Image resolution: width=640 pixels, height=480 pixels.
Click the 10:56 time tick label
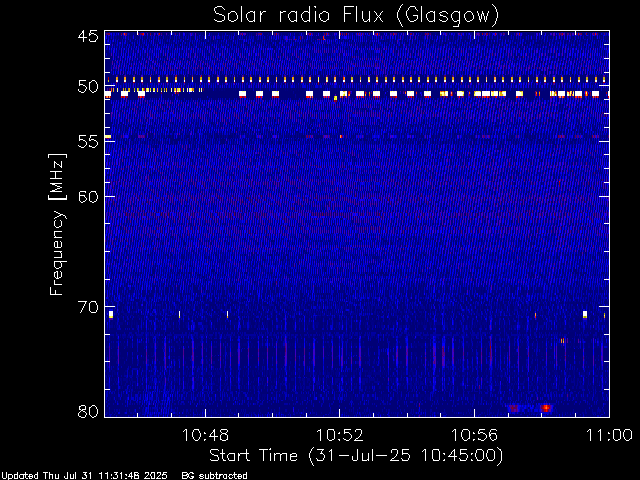474,435
